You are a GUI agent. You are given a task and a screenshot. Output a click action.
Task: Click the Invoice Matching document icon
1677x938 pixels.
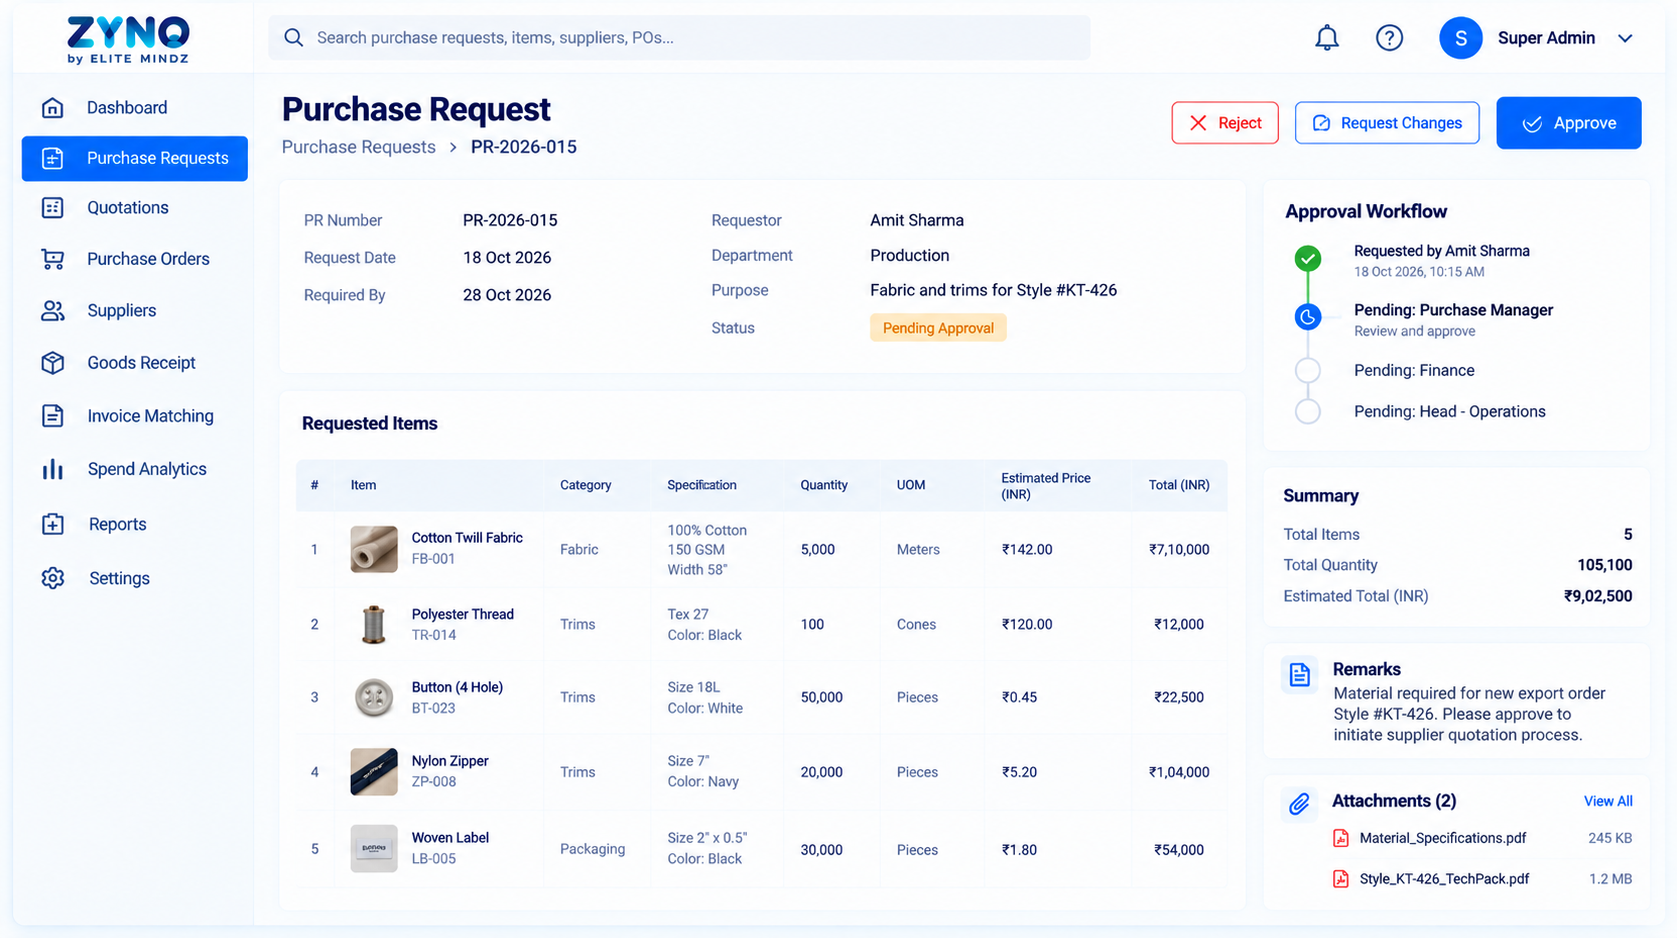tap(53, 416)
